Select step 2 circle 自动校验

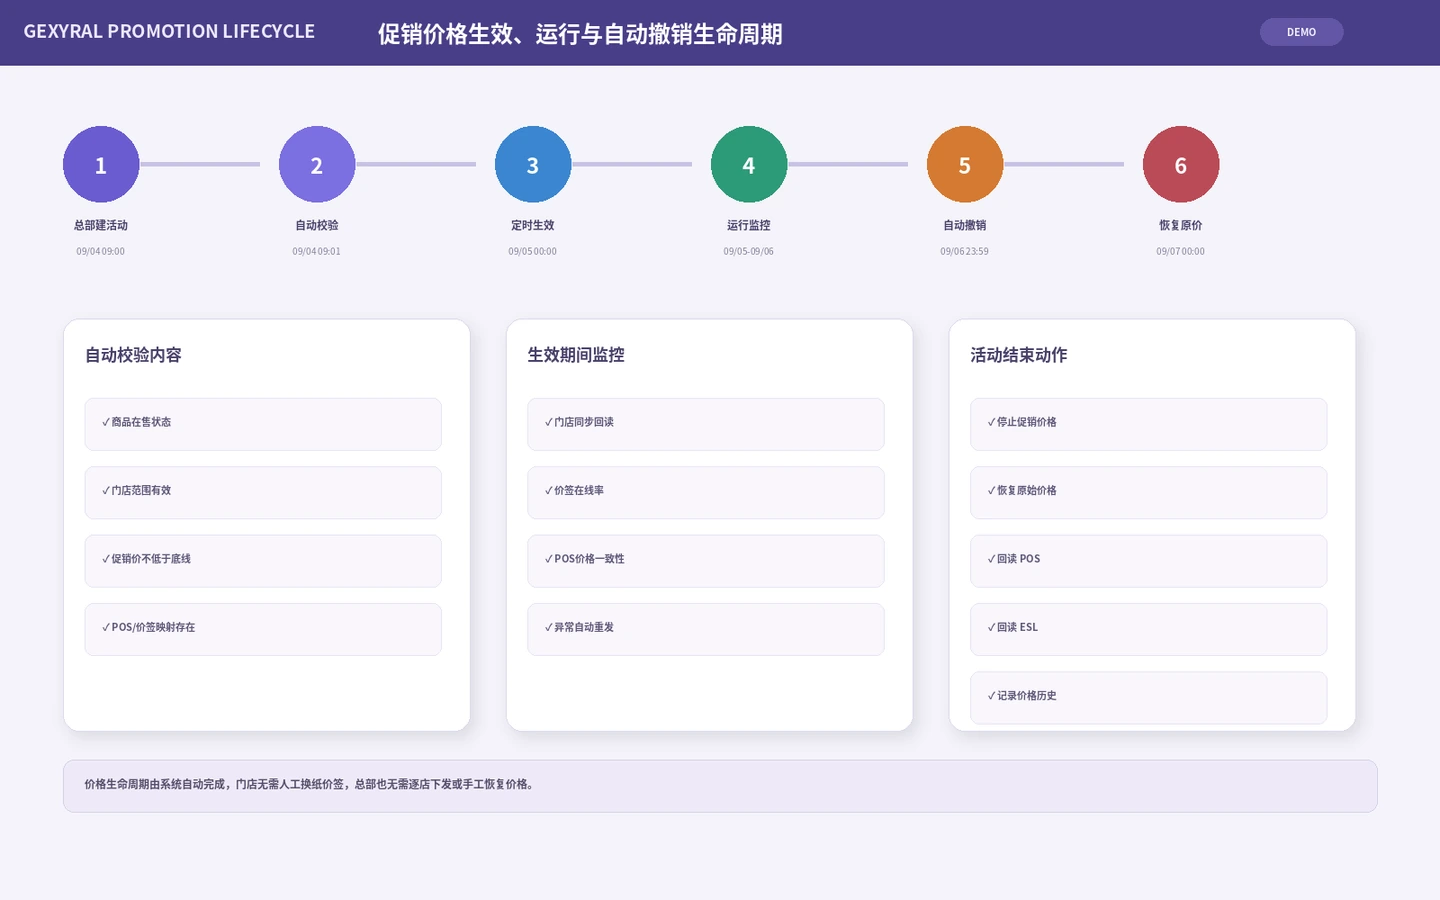[317, 164]
